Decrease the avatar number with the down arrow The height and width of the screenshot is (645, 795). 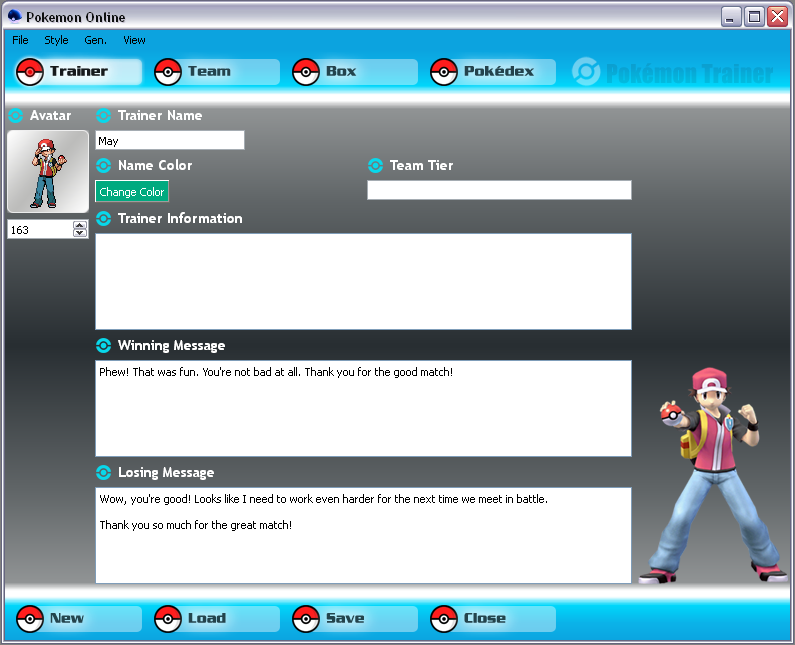[80, 233]
